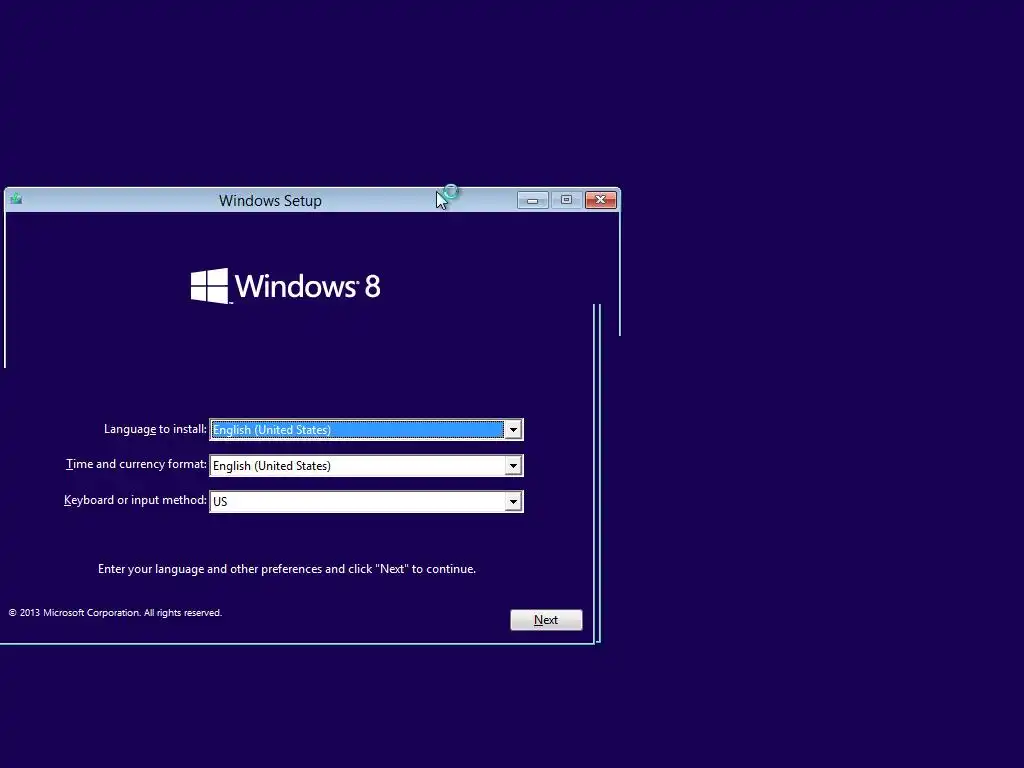The height and width of the screenshot is (768, 1024).
Task: Close the Windows Setup window
Action: (601, 200)
